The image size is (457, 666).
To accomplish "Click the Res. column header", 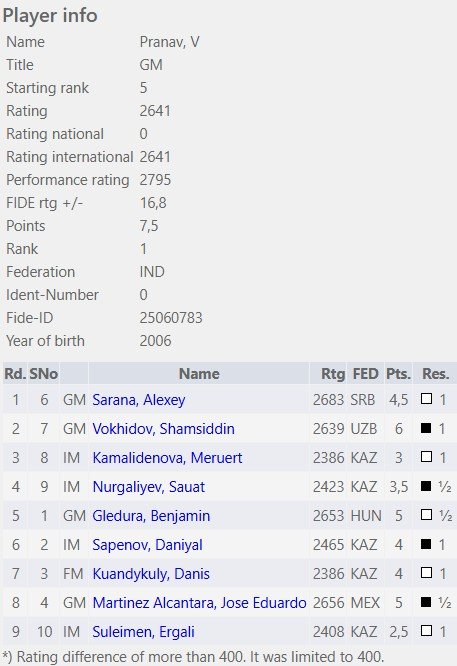I will click(x=435, y=374).
